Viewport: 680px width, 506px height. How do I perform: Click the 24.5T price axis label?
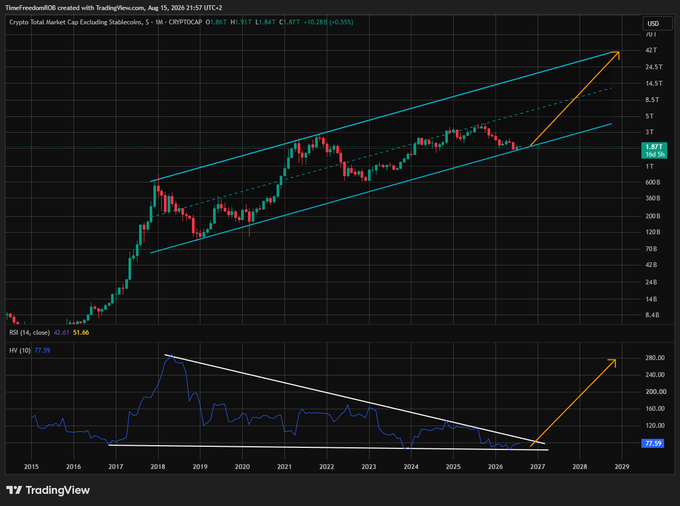[x=654, y=67]
